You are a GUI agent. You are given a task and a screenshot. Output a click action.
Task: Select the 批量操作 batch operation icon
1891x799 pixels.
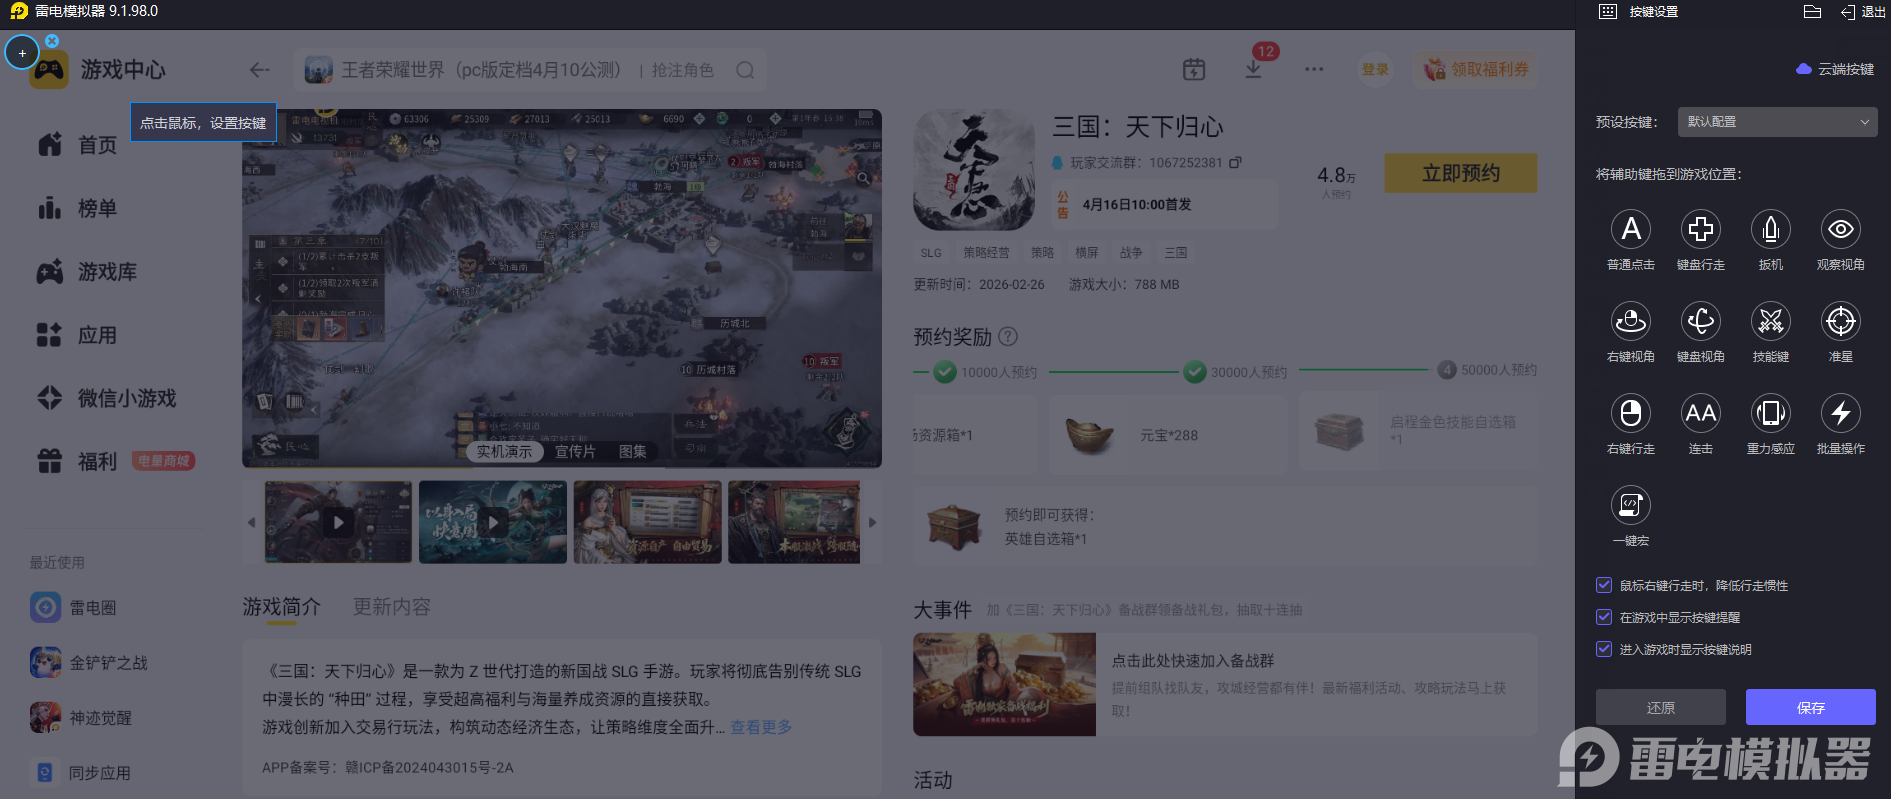click(x=1841, y=413)
